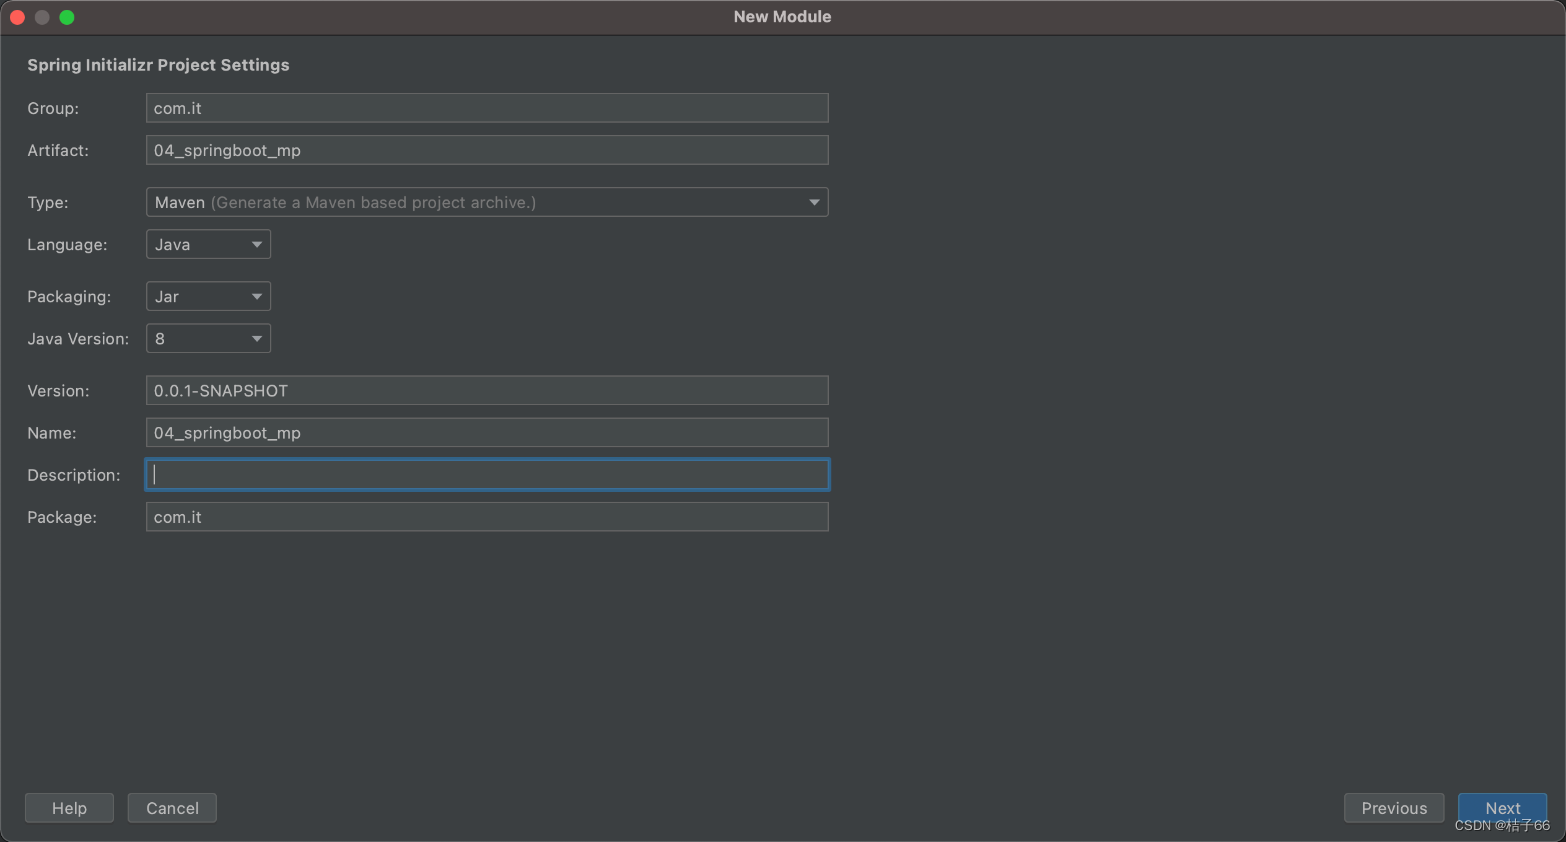Click the Packaging label
Image resolution: width=1566 pixels, height=842 pixels.
(x=69, y=296)
